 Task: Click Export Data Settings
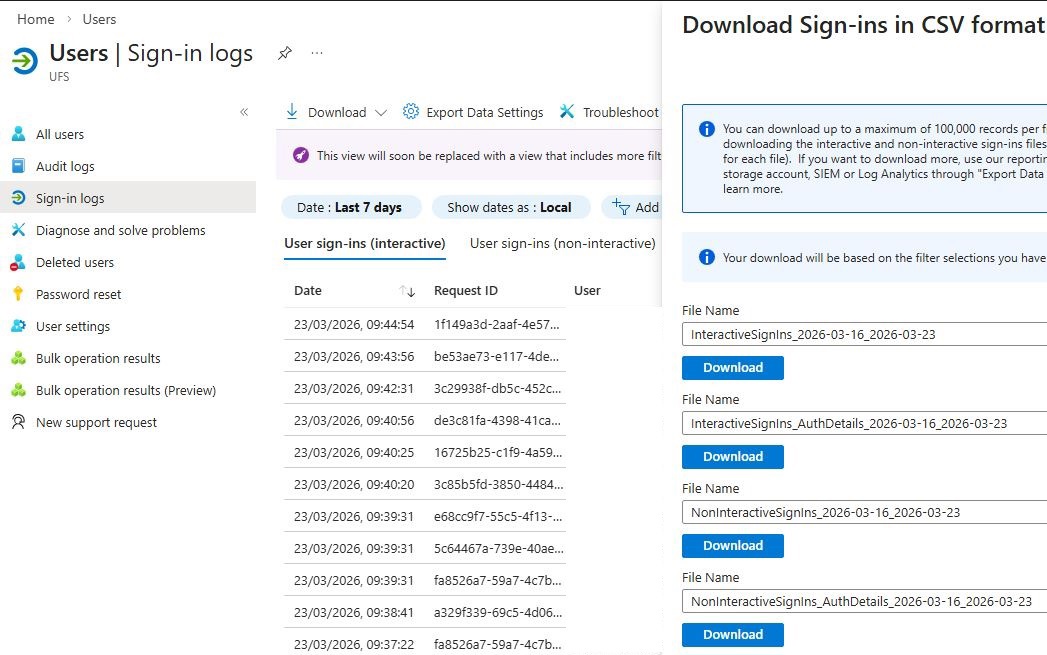pyautogui.click(x=473, y=112)
